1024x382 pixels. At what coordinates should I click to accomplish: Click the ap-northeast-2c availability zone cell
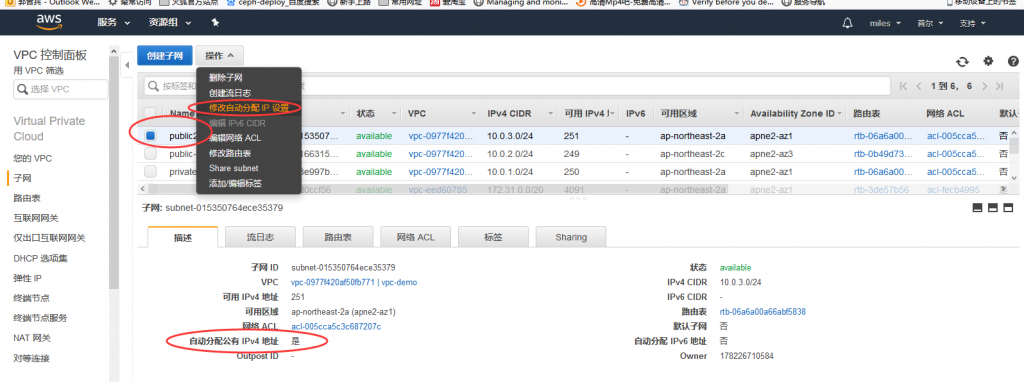coord(692,154)
